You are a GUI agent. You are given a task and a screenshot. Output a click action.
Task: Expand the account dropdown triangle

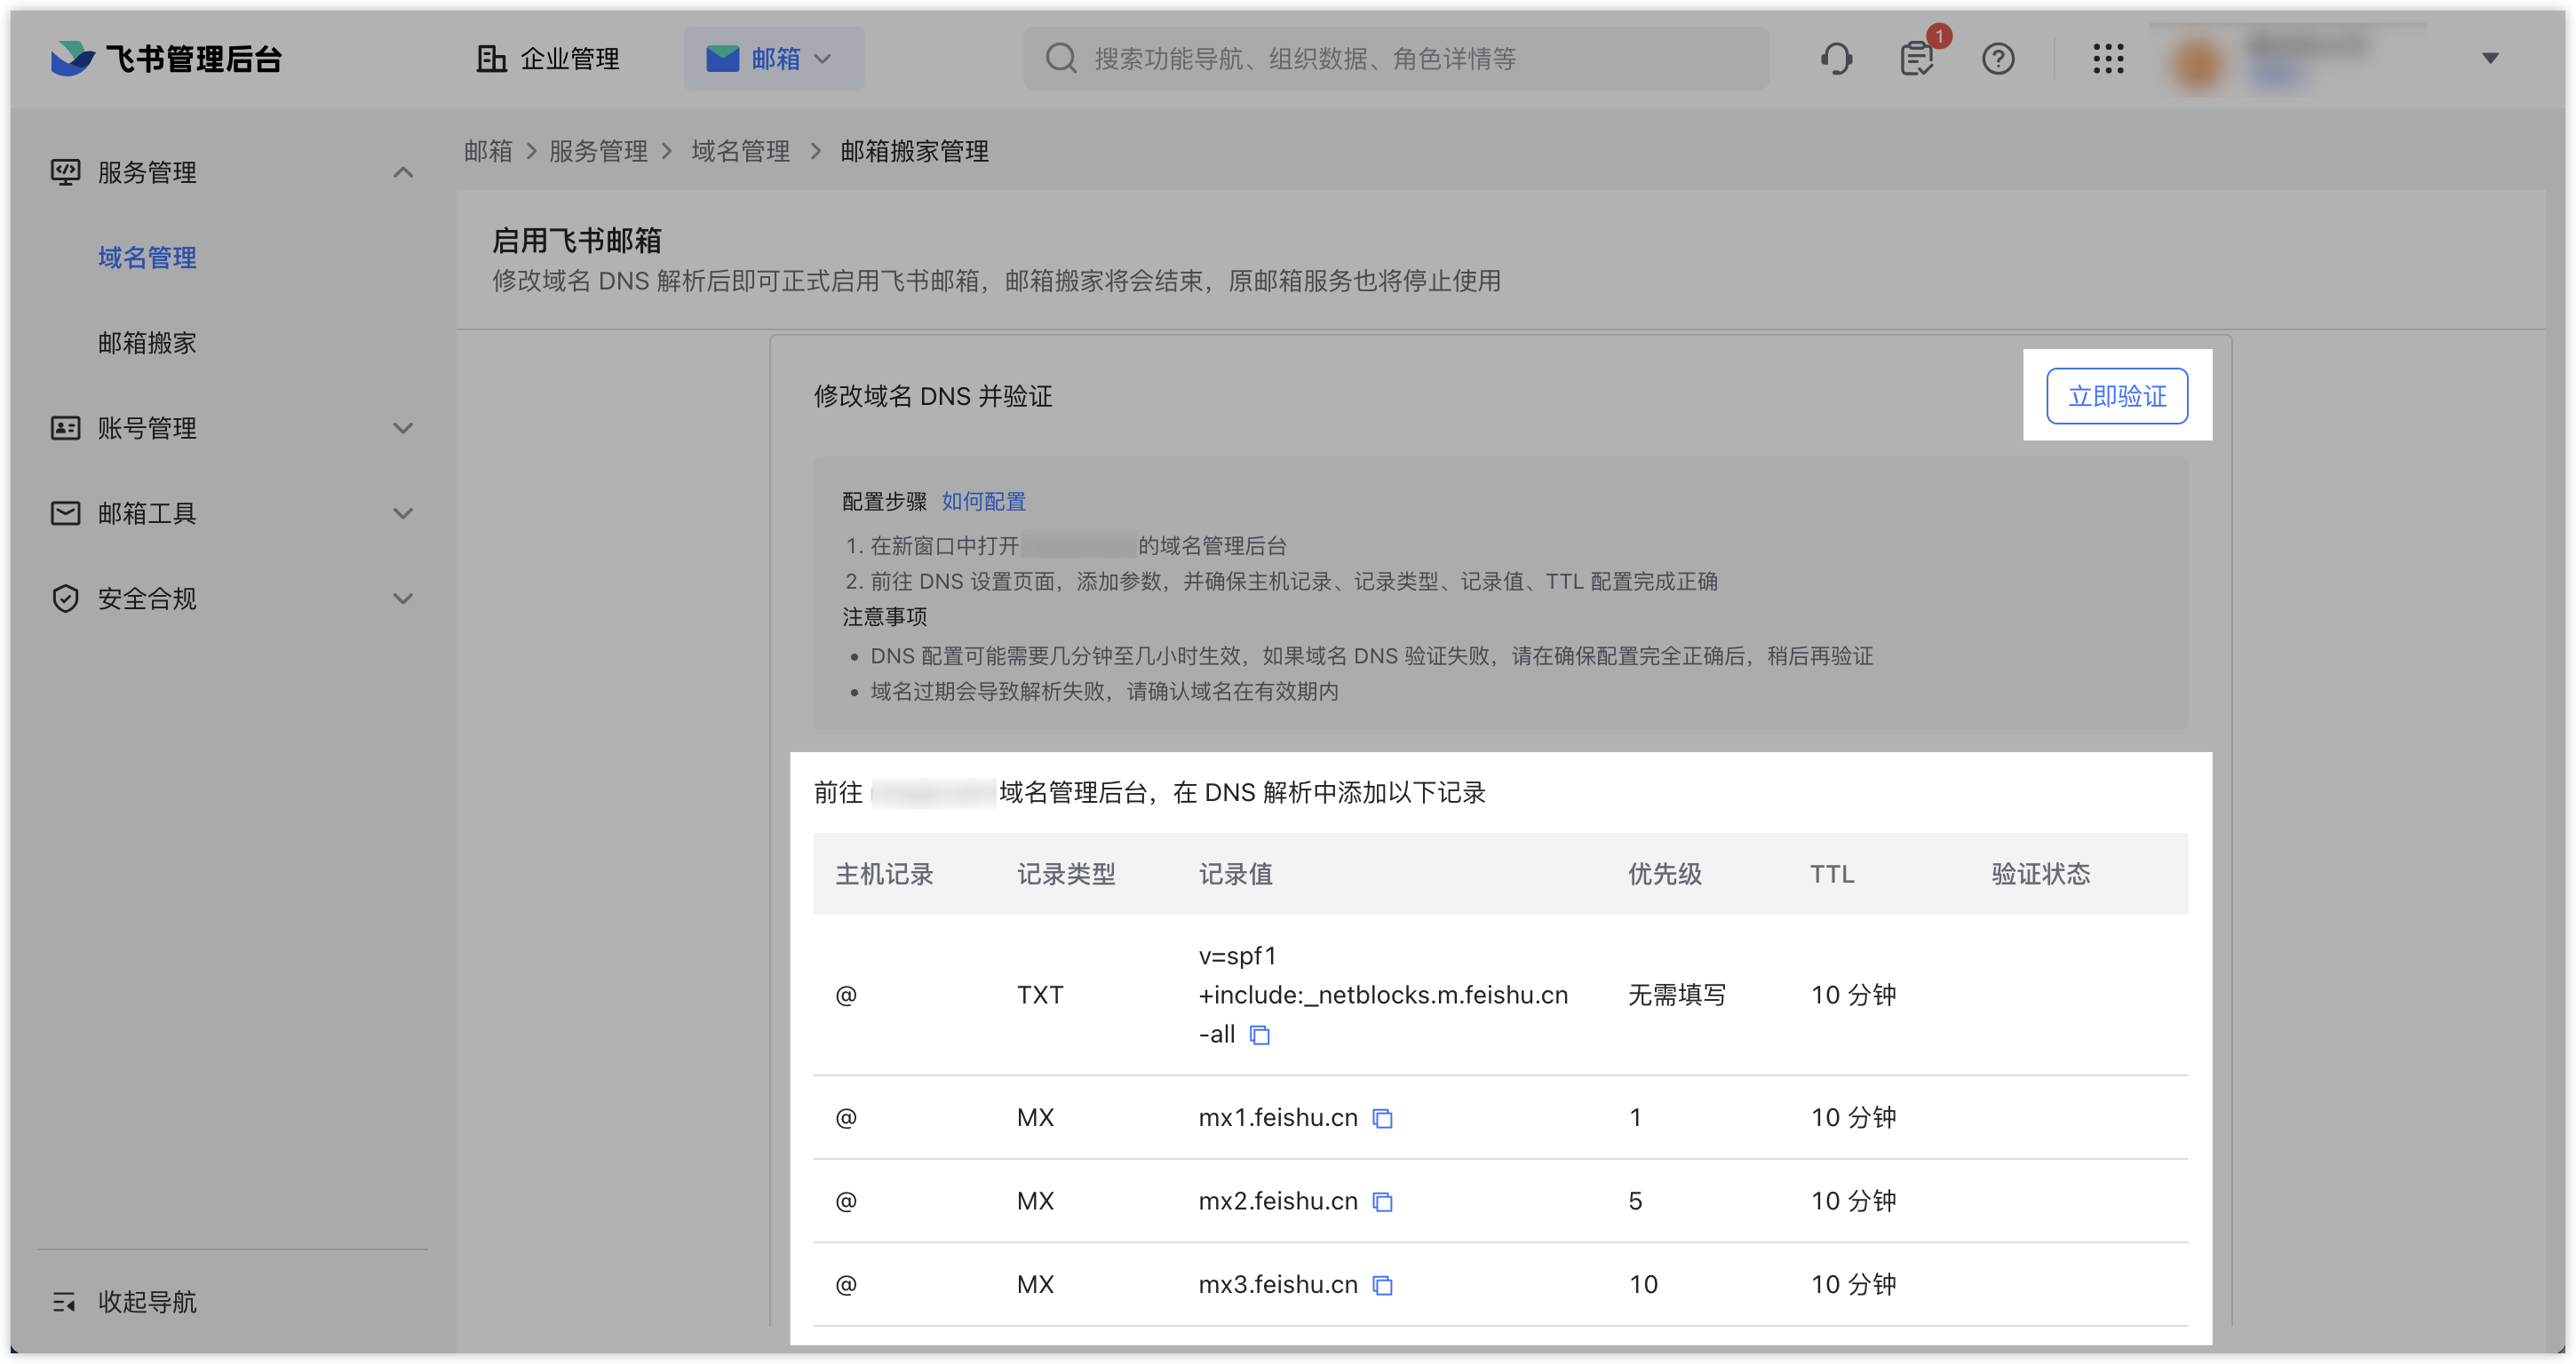coord(2490,59)
